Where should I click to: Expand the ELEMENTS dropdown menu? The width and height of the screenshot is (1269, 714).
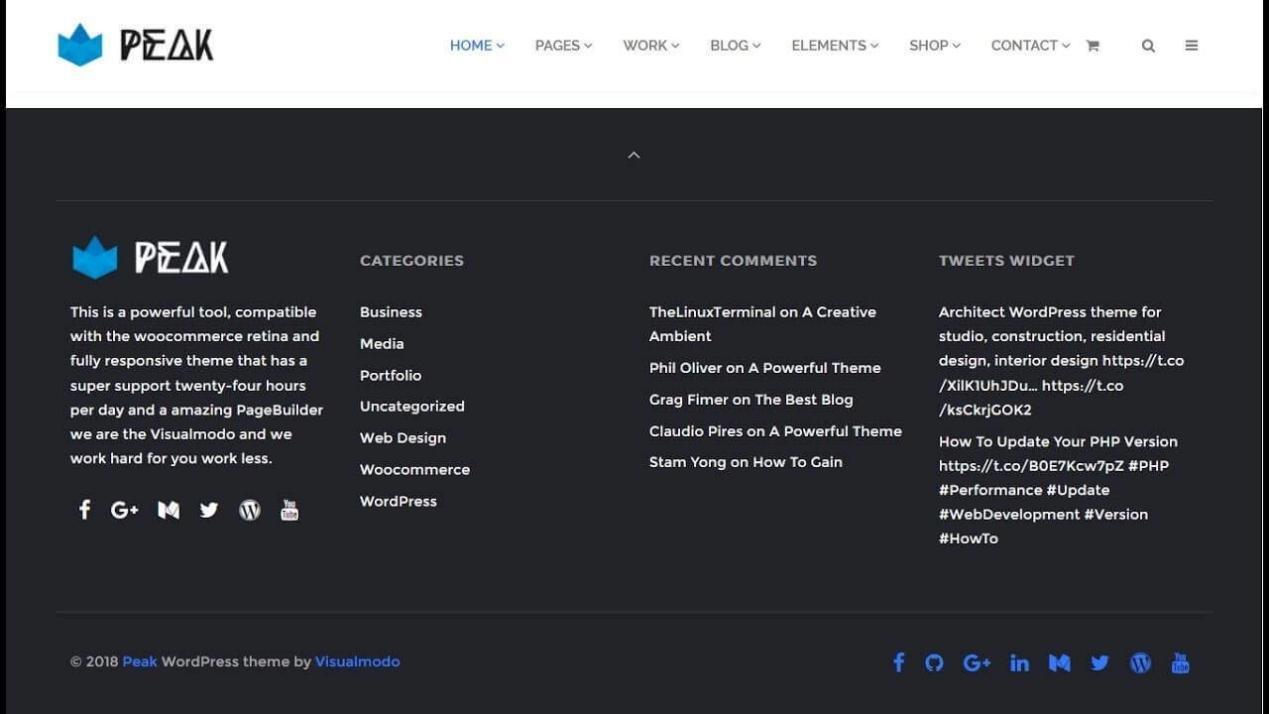pyautogui.click(x=835, y=46)
